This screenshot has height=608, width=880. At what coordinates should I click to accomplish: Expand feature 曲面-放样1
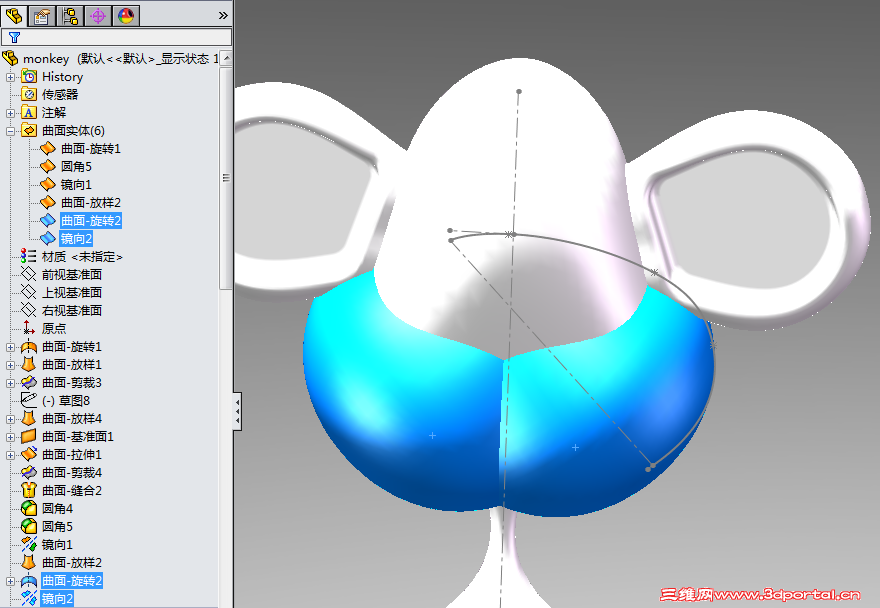(x=10, y=365)
